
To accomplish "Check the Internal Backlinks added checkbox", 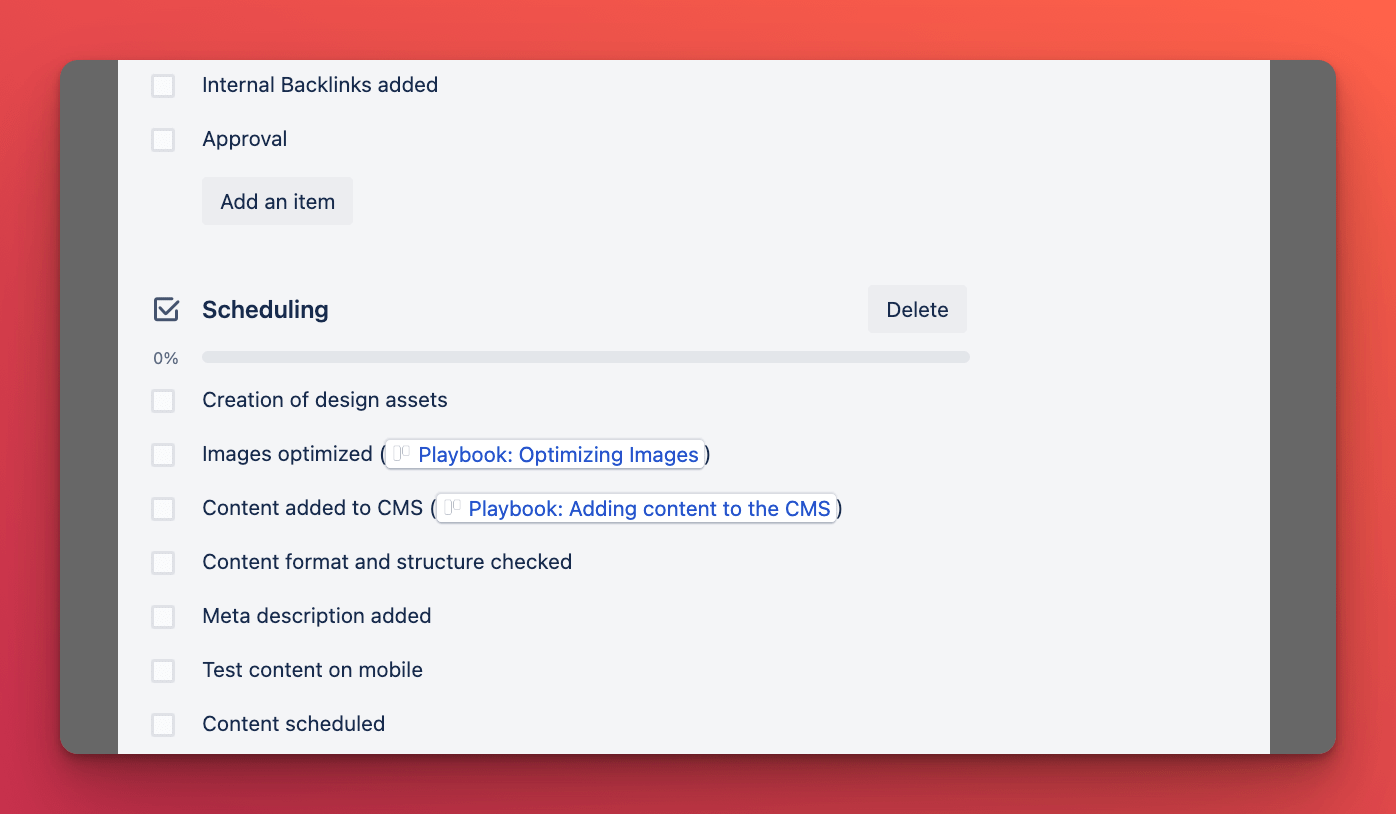I will coord(163,86).
